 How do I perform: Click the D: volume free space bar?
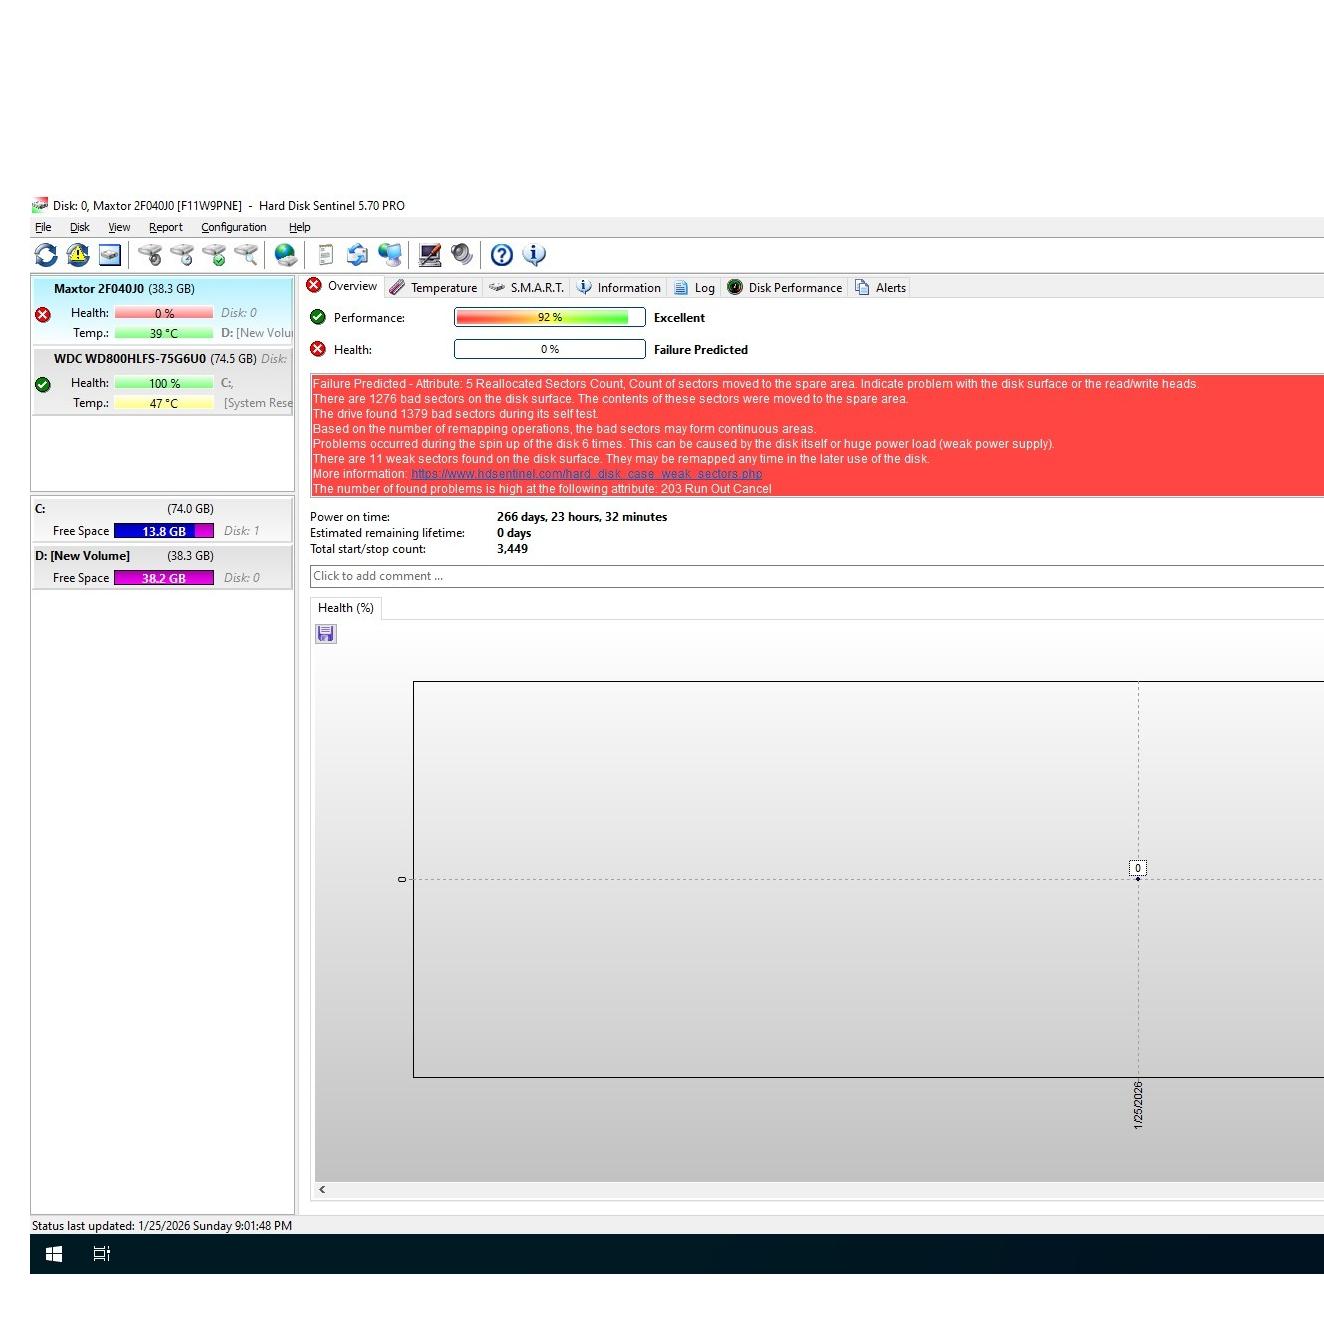click(x=163, y=578)
